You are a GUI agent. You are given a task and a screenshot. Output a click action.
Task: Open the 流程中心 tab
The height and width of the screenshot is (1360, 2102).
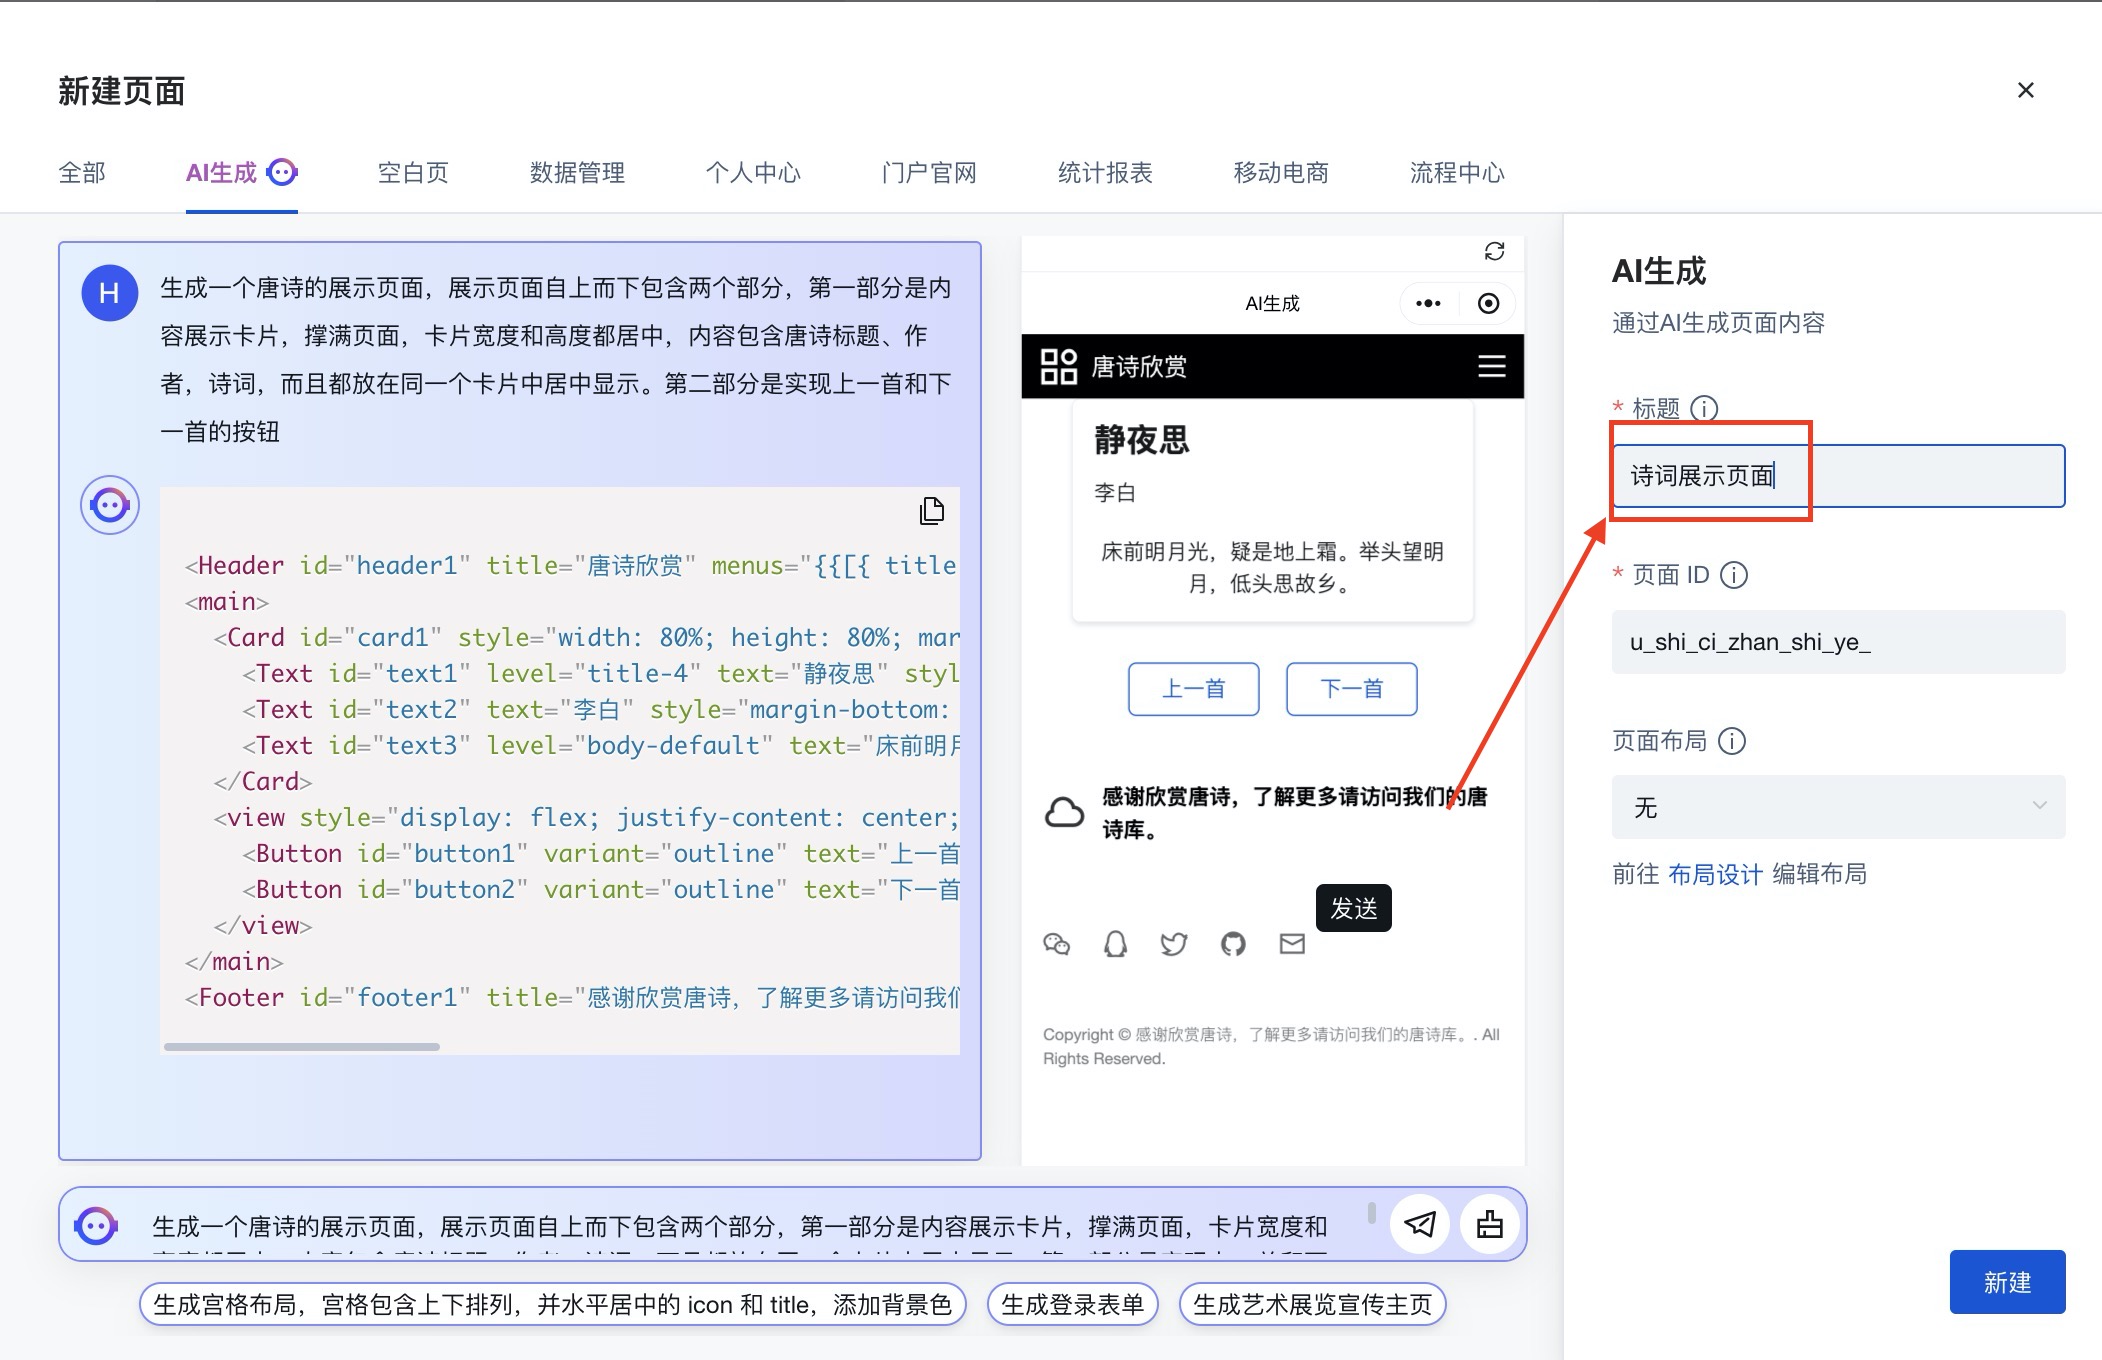coord(1457,173)
